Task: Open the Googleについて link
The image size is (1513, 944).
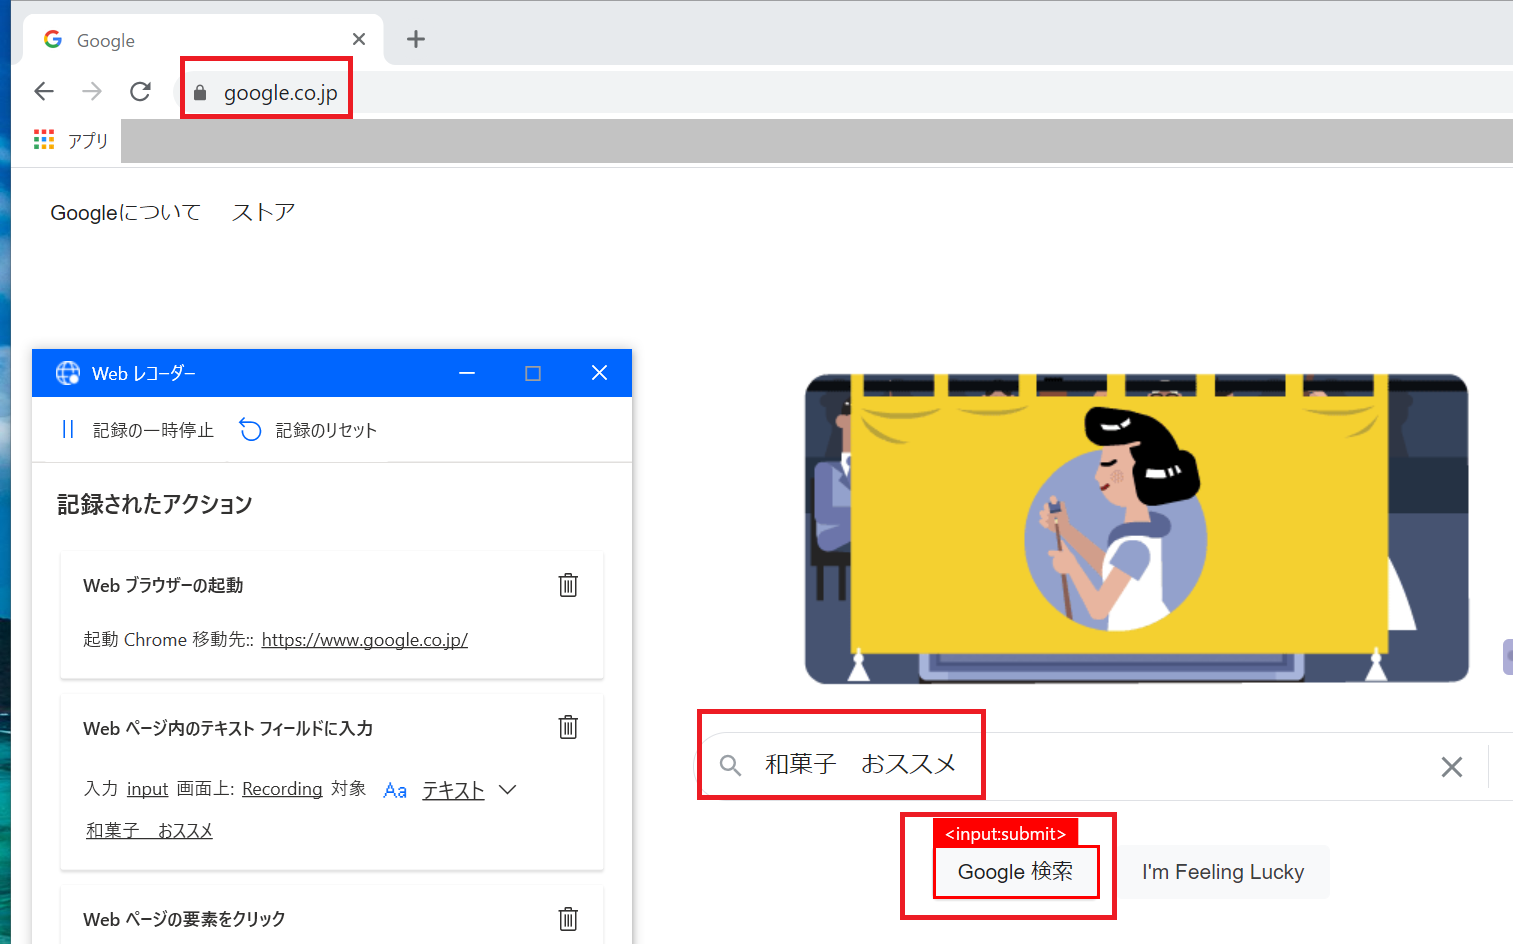Action: click(125, 213)
